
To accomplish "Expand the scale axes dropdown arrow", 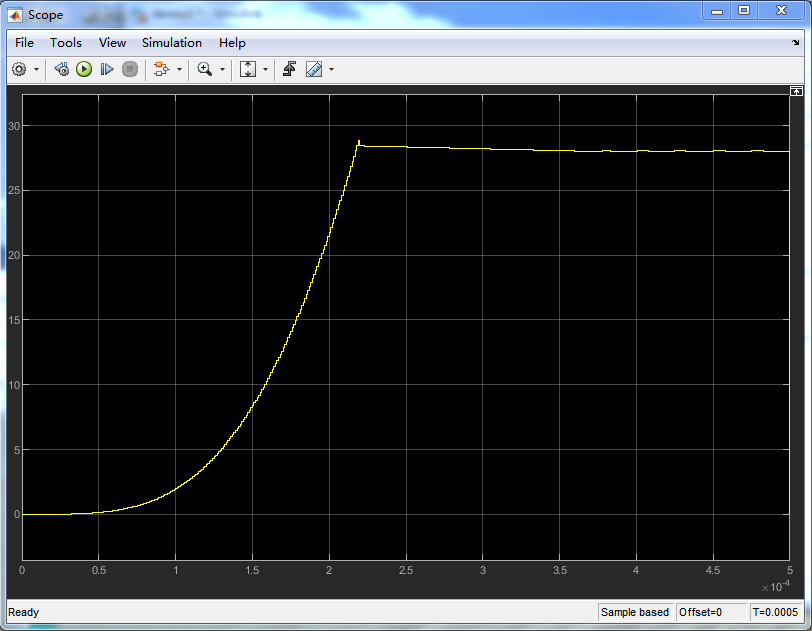I will coord(265,70).
